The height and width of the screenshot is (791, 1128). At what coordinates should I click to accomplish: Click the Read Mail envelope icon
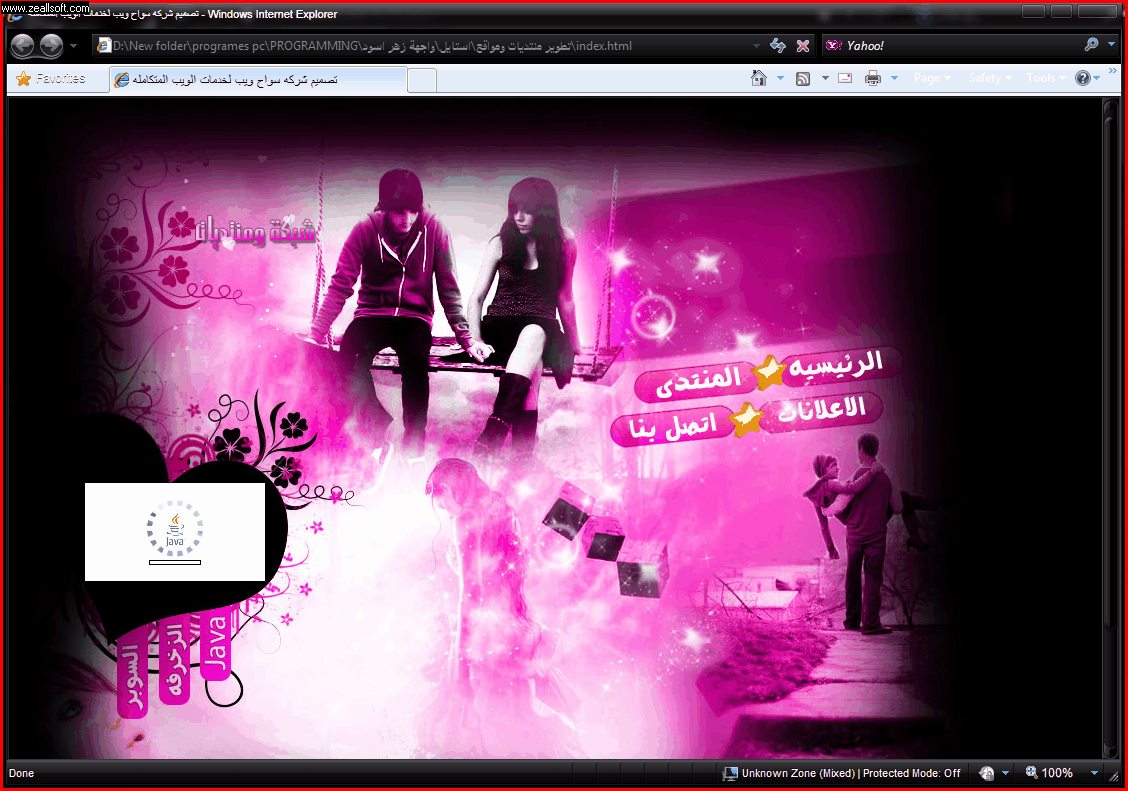[845, 78]
